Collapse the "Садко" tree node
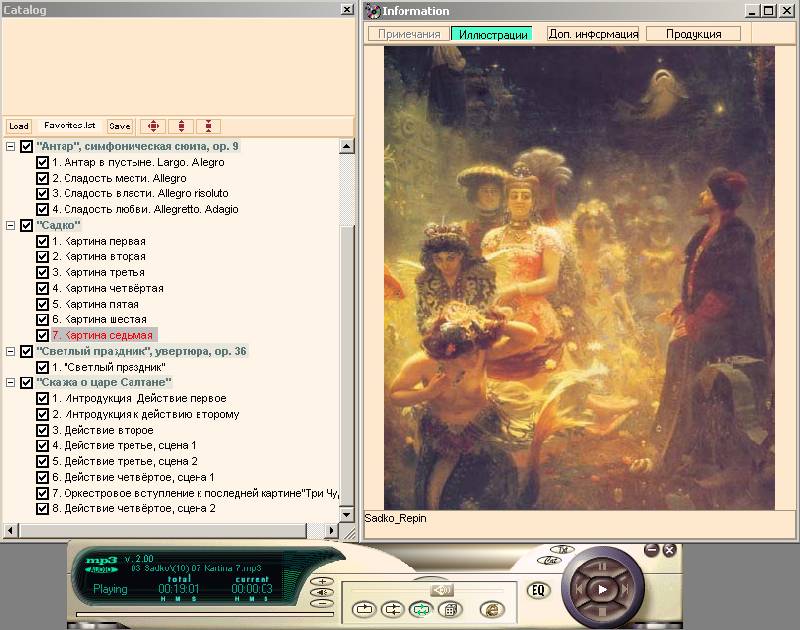The width and height of the screenshot is (800, 630). [10, 225]
